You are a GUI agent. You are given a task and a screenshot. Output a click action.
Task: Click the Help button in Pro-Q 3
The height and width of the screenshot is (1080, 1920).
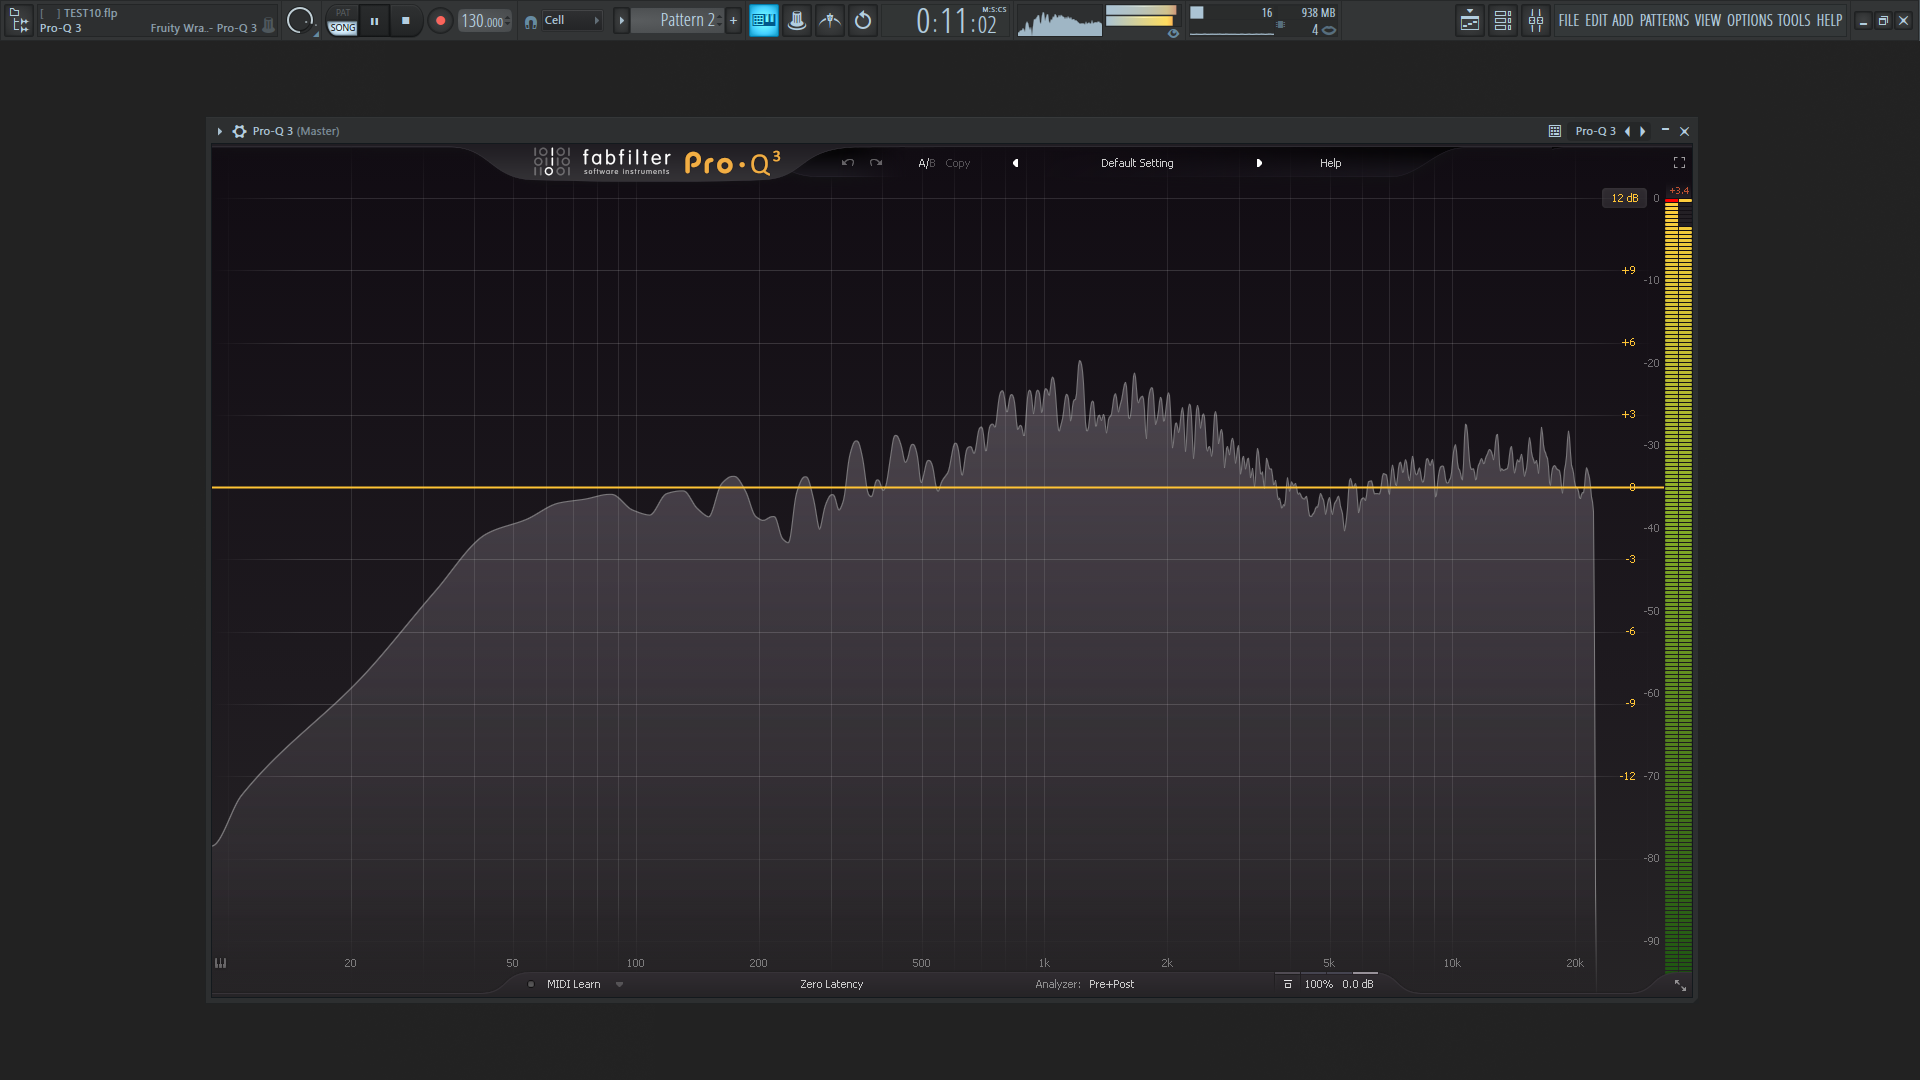point(1330,163)
